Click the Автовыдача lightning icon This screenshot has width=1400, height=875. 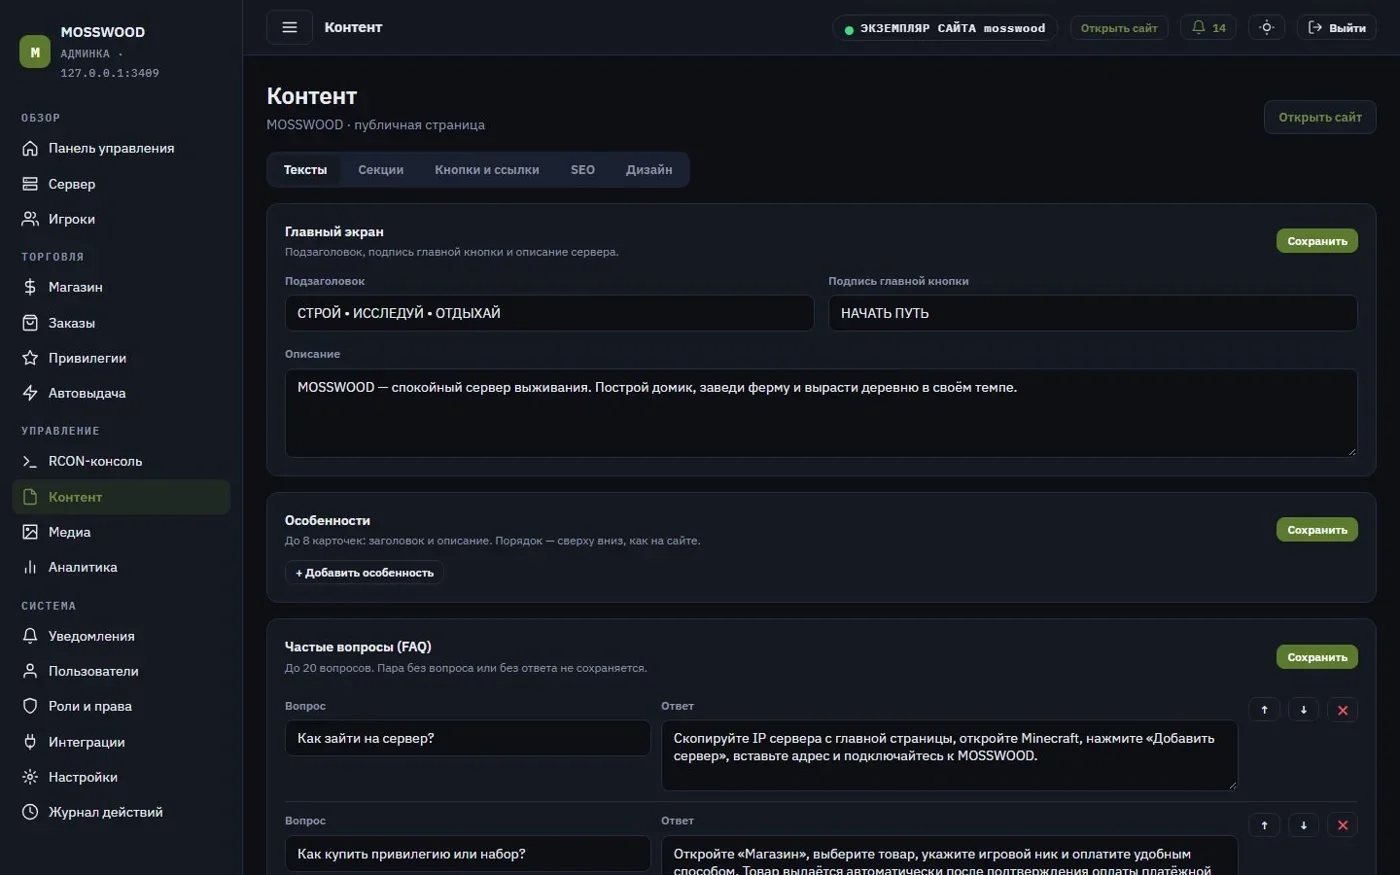coord(30,393)
